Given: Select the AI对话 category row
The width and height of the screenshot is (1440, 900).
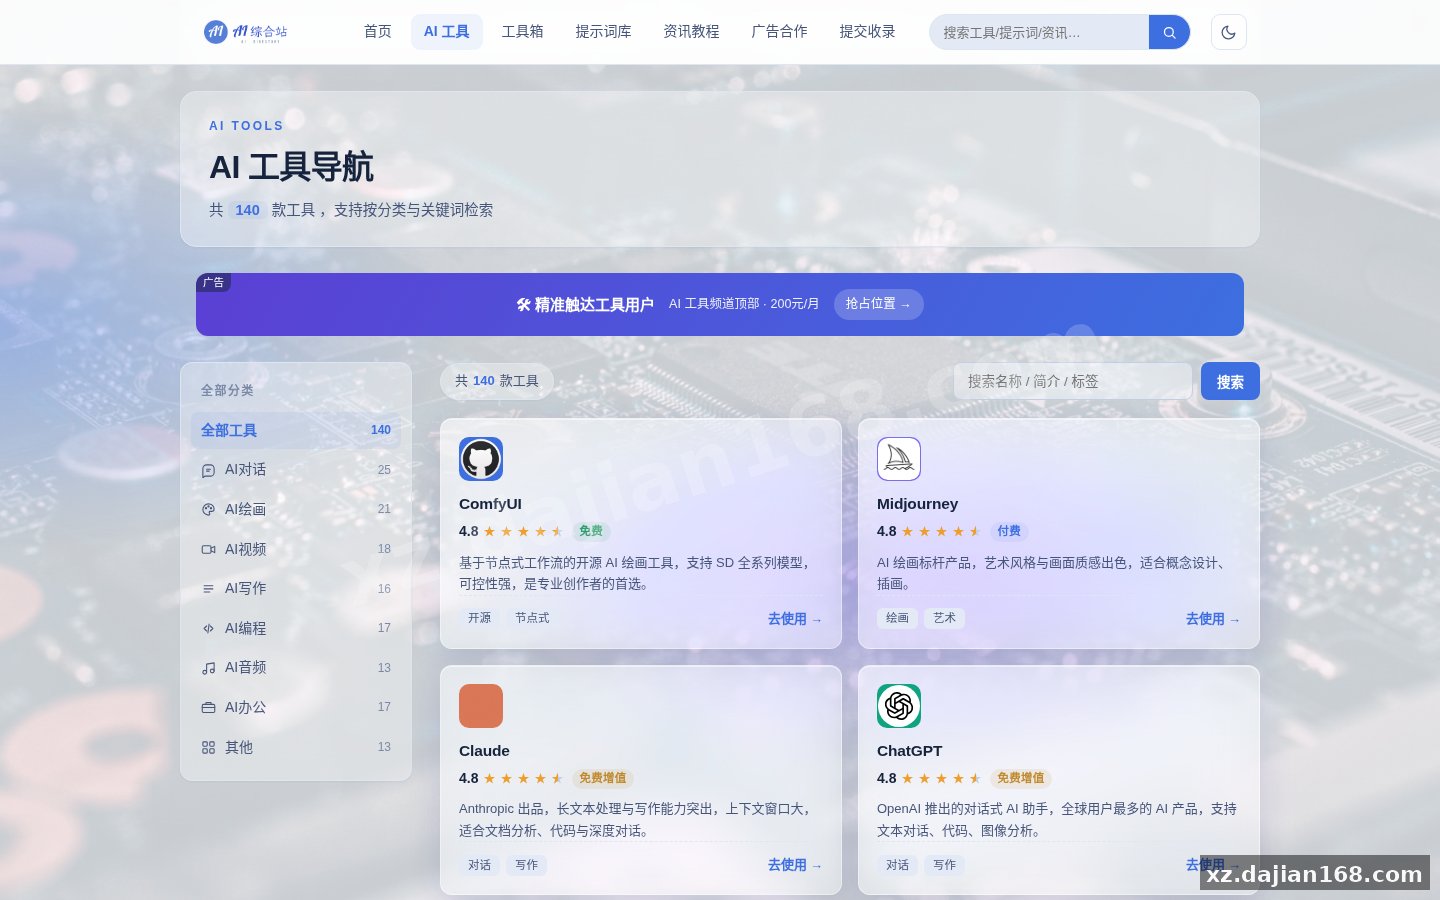Looking at the screenshot, I should click(x=296, y=470).
